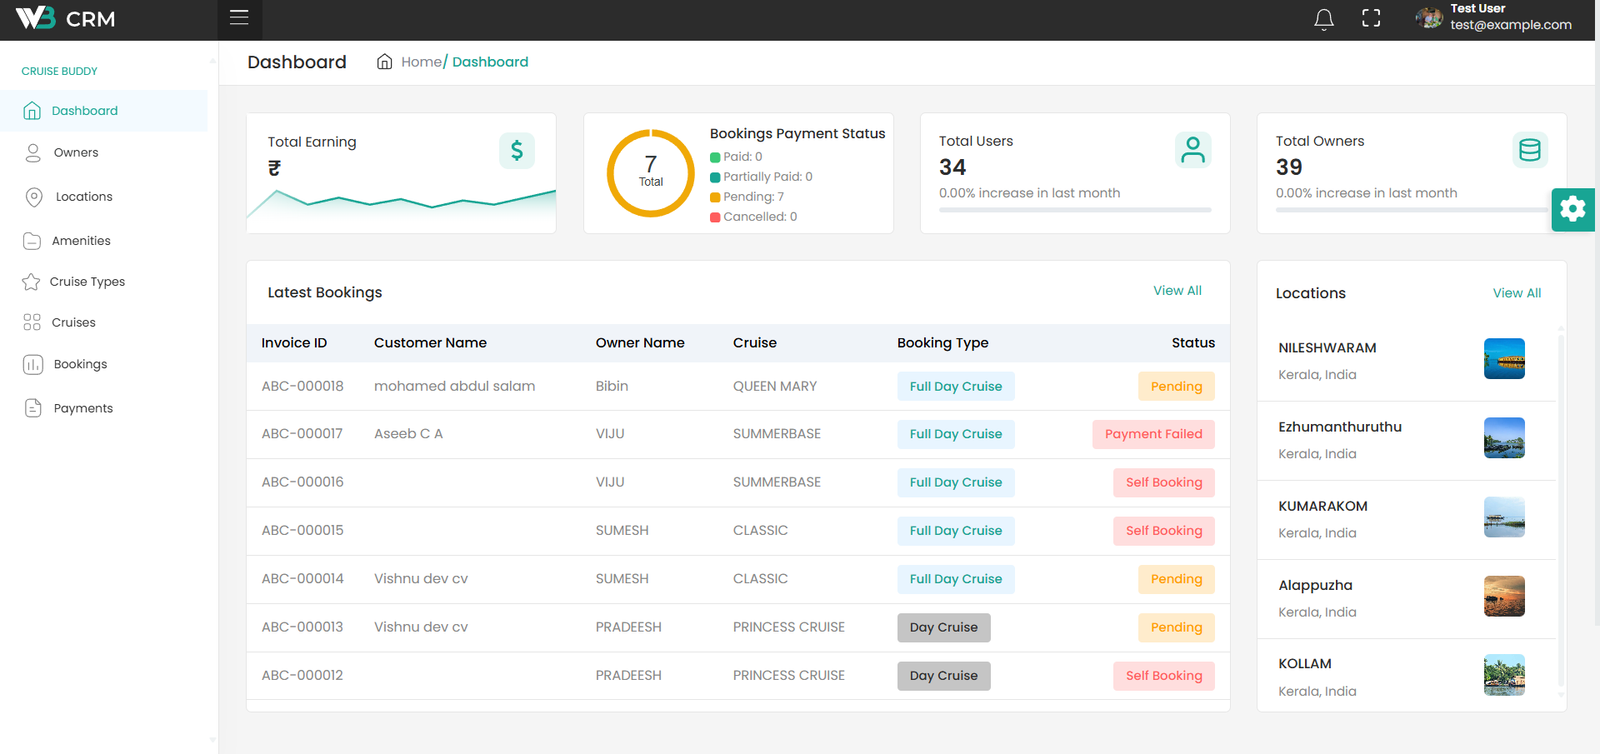Click the Payment Failed status badge

click(1153, 434)
